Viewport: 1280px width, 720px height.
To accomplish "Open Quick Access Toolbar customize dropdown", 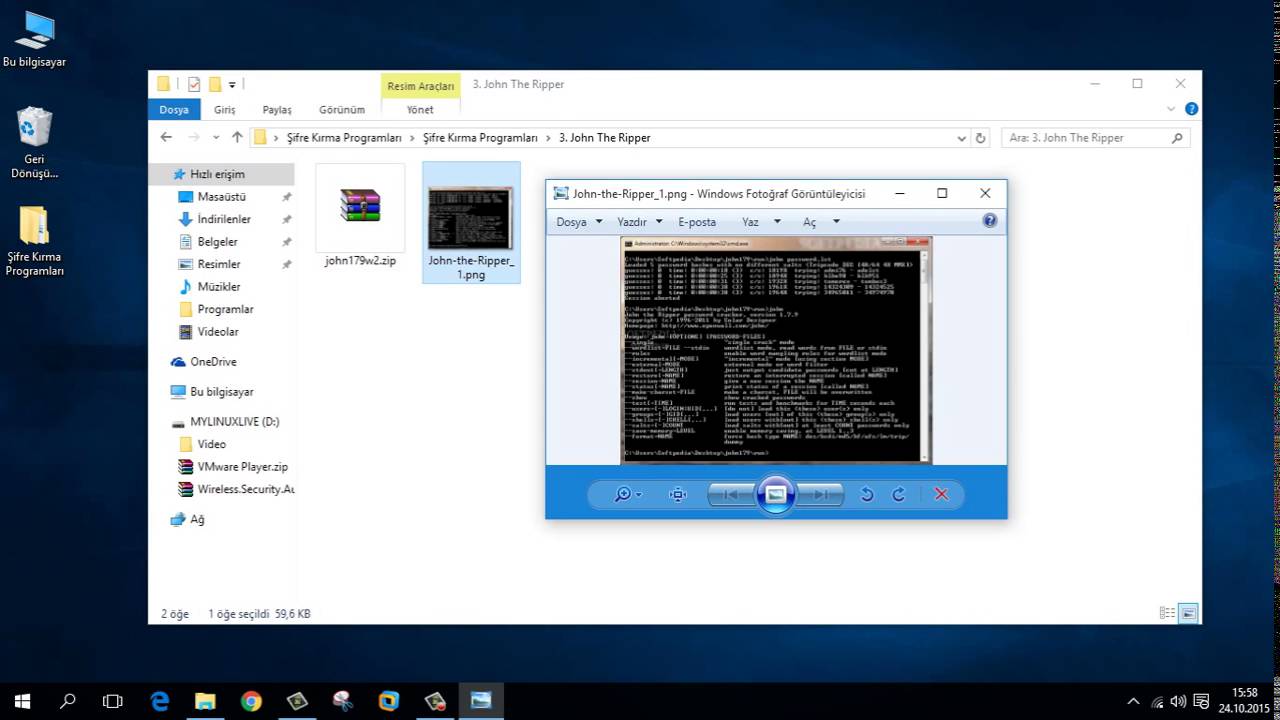I will (x=232, y=84).
